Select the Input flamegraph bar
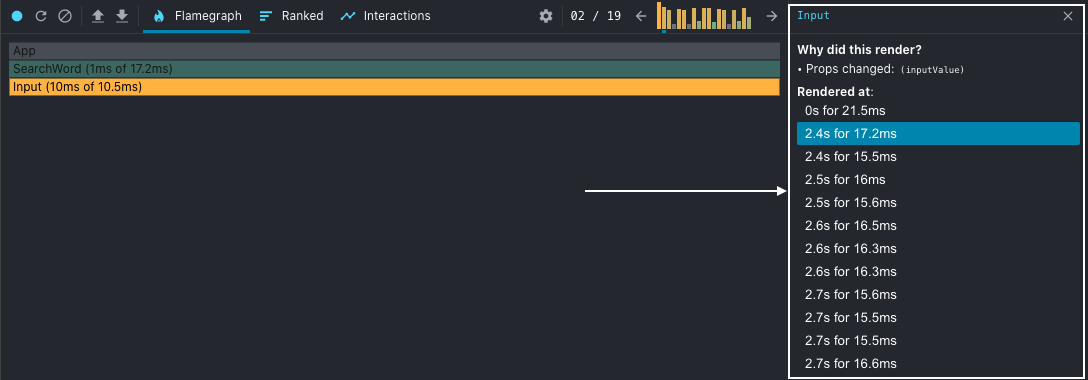Viewport: 1088px width, 380px height. 394,87
